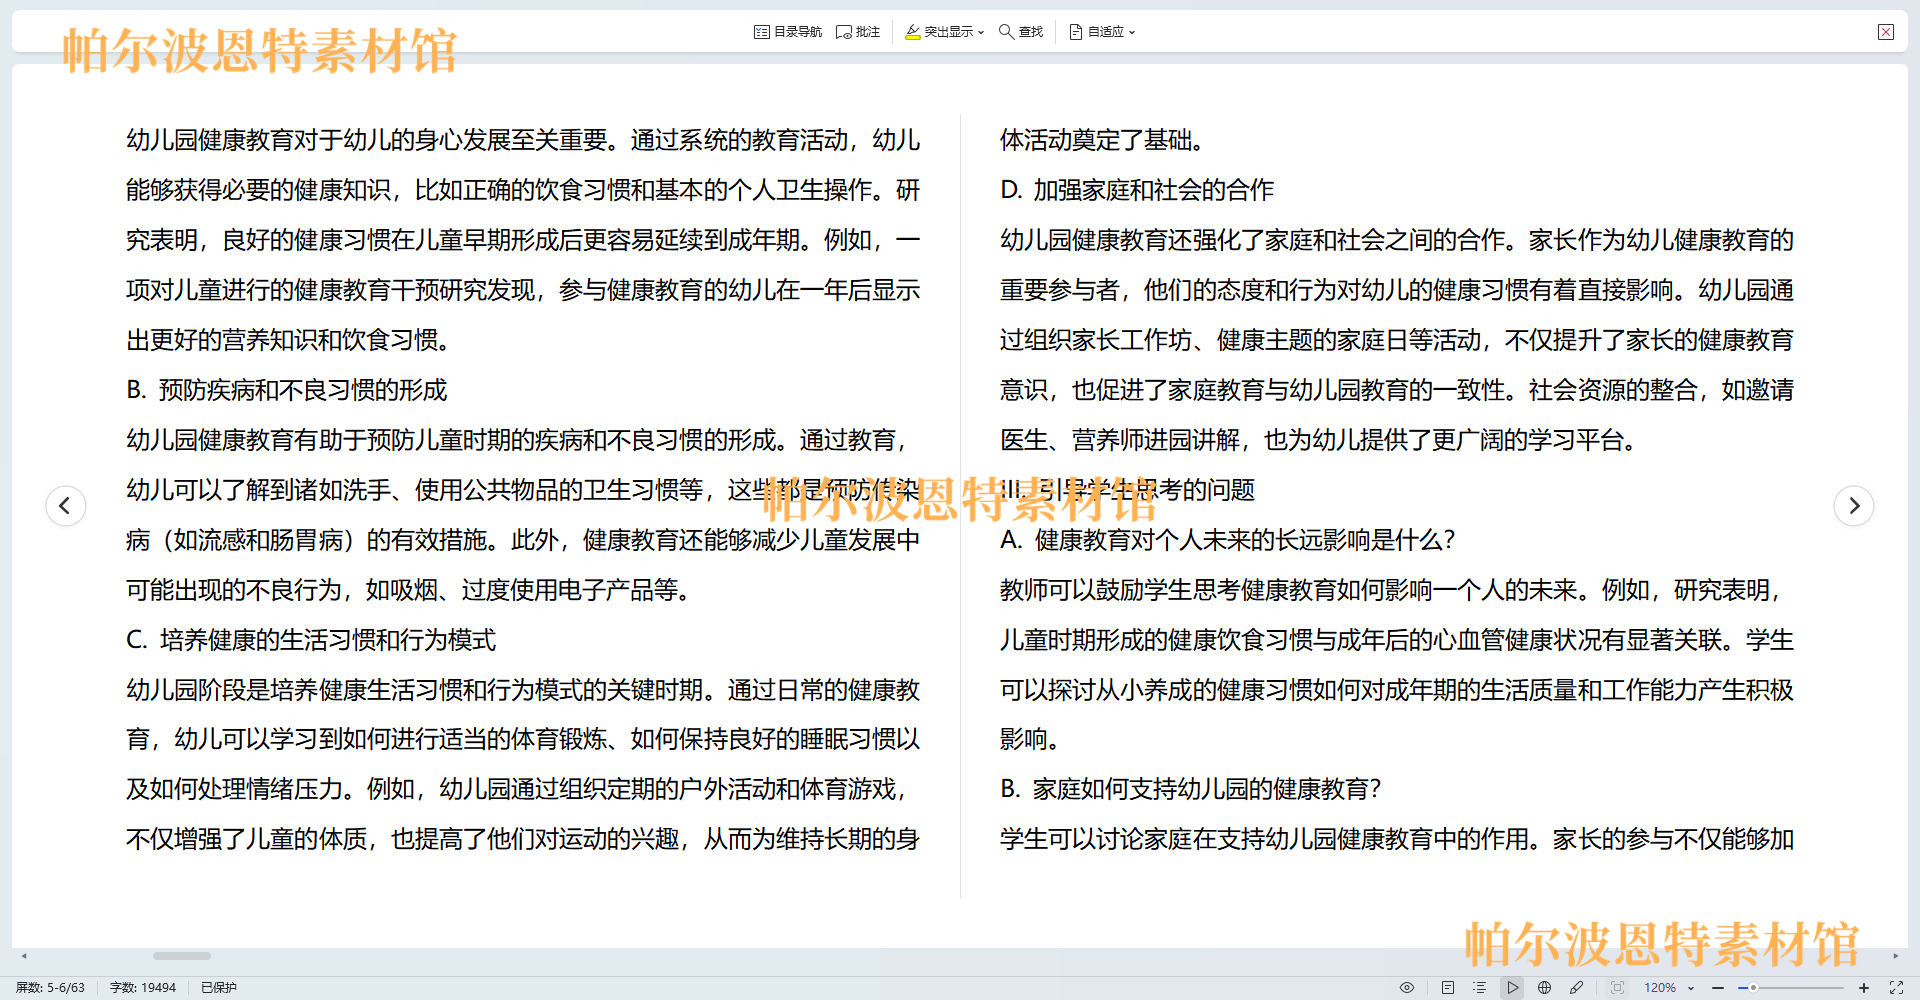The width and height of the screenshot is (1920, 1000).
Task: Click heading C. 培养健康的生活习惯和行为模式
Action: [x=311, y=640]
